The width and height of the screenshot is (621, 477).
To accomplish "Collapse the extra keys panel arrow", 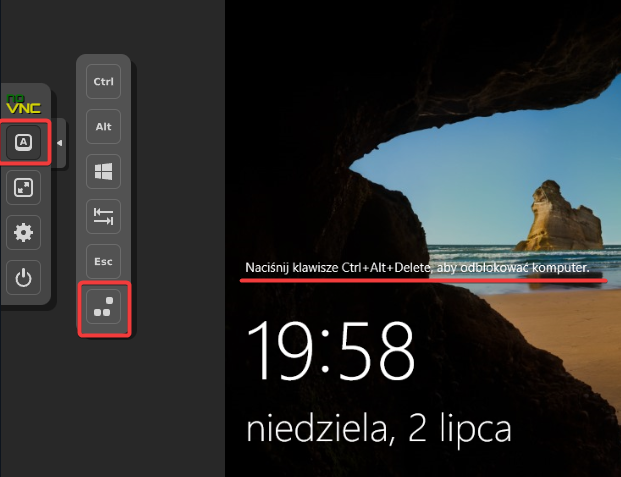I will (x=59, y=144).
